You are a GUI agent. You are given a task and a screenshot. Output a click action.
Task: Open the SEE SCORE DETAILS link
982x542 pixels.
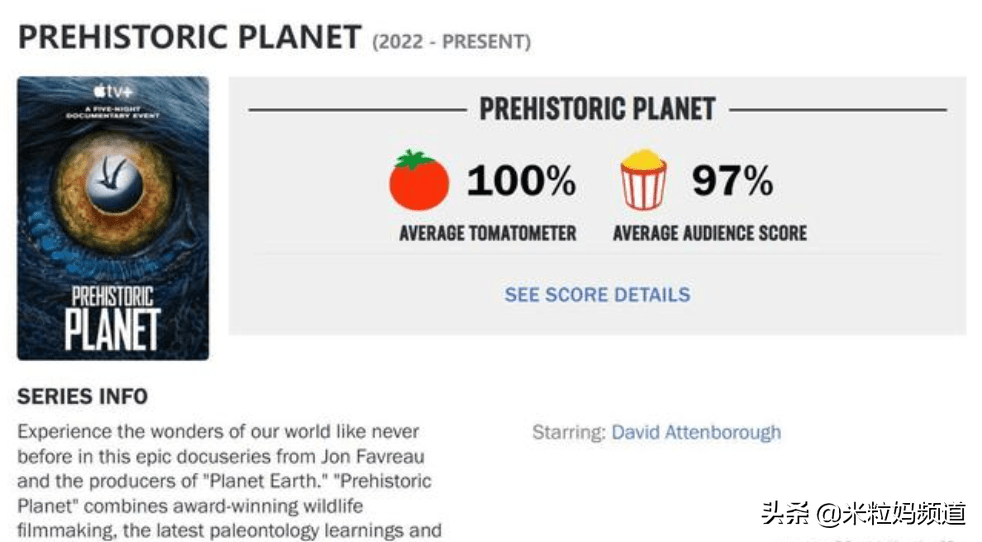[x=597, y=295]
